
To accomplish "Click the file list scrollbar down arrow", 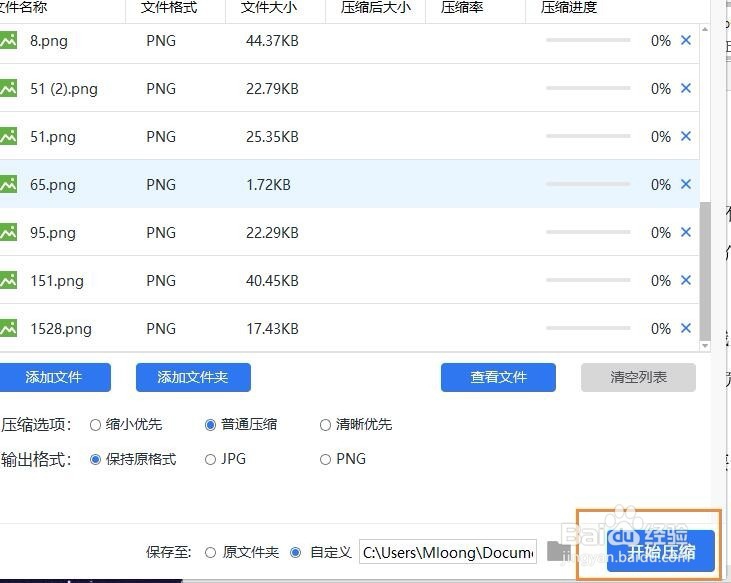I will (x=705, y=346).
